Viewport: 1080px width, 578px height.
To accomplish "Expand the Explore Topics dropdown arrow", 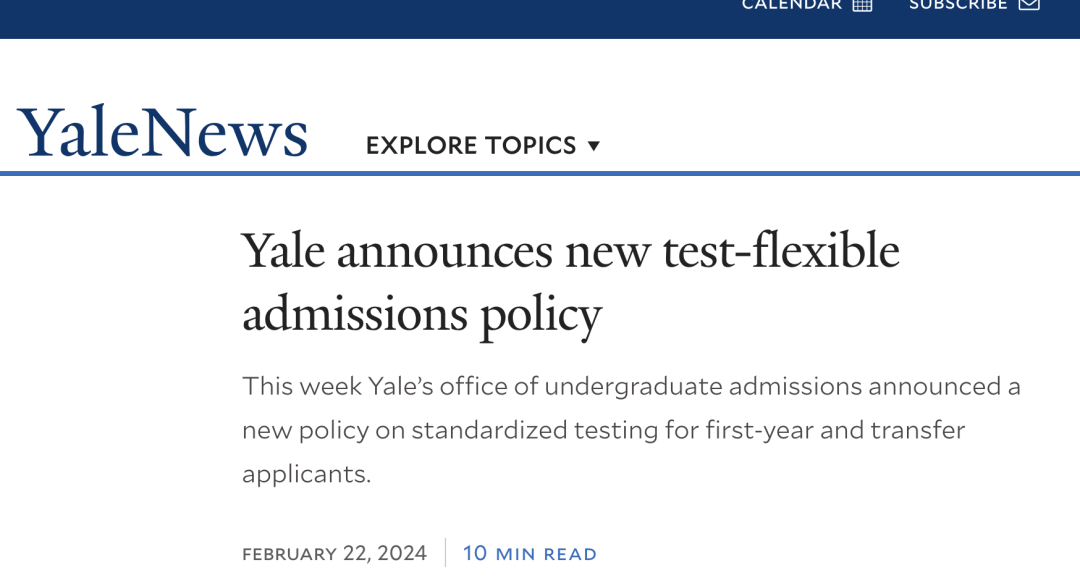I will click(x=594, y=146).
